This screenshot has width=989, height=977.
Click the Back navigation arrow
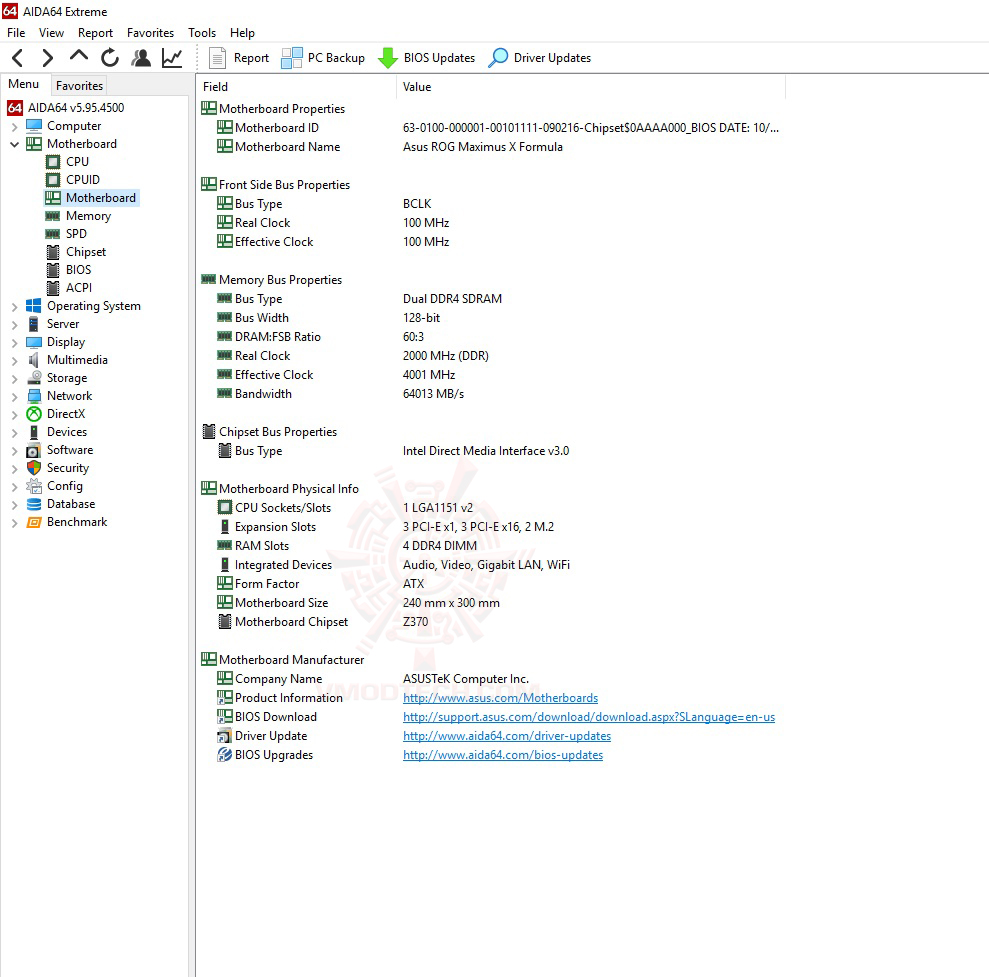click(18, 58)
